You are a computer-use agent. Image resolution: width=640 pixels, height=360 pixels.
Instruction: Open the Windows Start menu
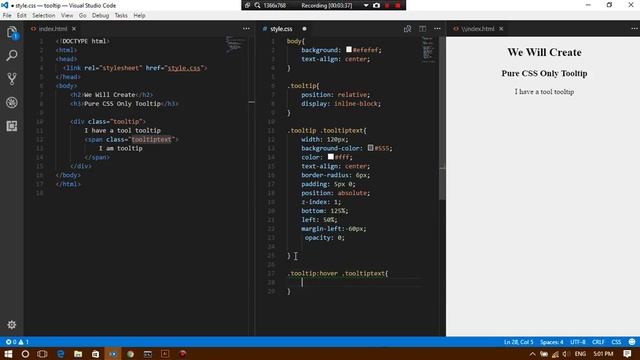click(8, 354)
